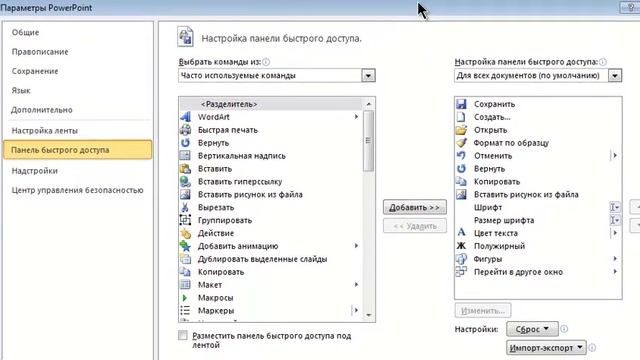
Task: Click the Shapes icon beside 'Фигуры'
Action: [x=461, y=259]
